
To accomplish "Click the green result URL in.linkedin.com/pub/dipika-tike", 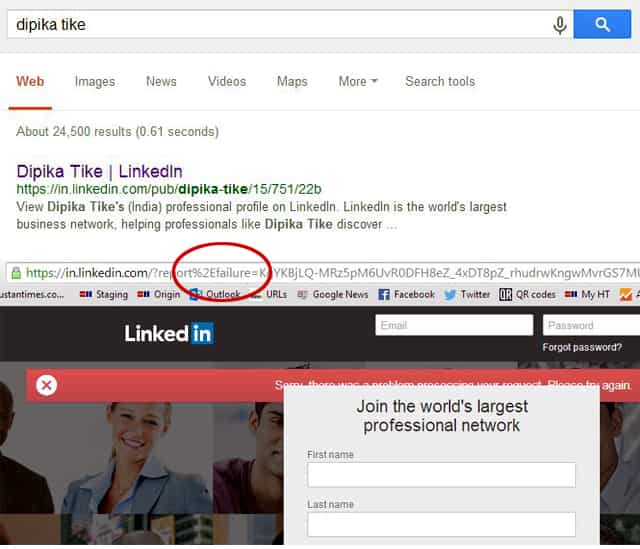I will tap(169, 189).
